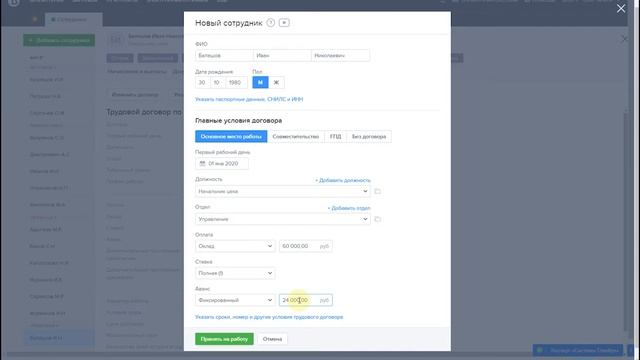The width and height of the screenshot is (640, 360).
Task: Click the first name field showing Иван
Action: pyautogui.click(x=282, y=56)
